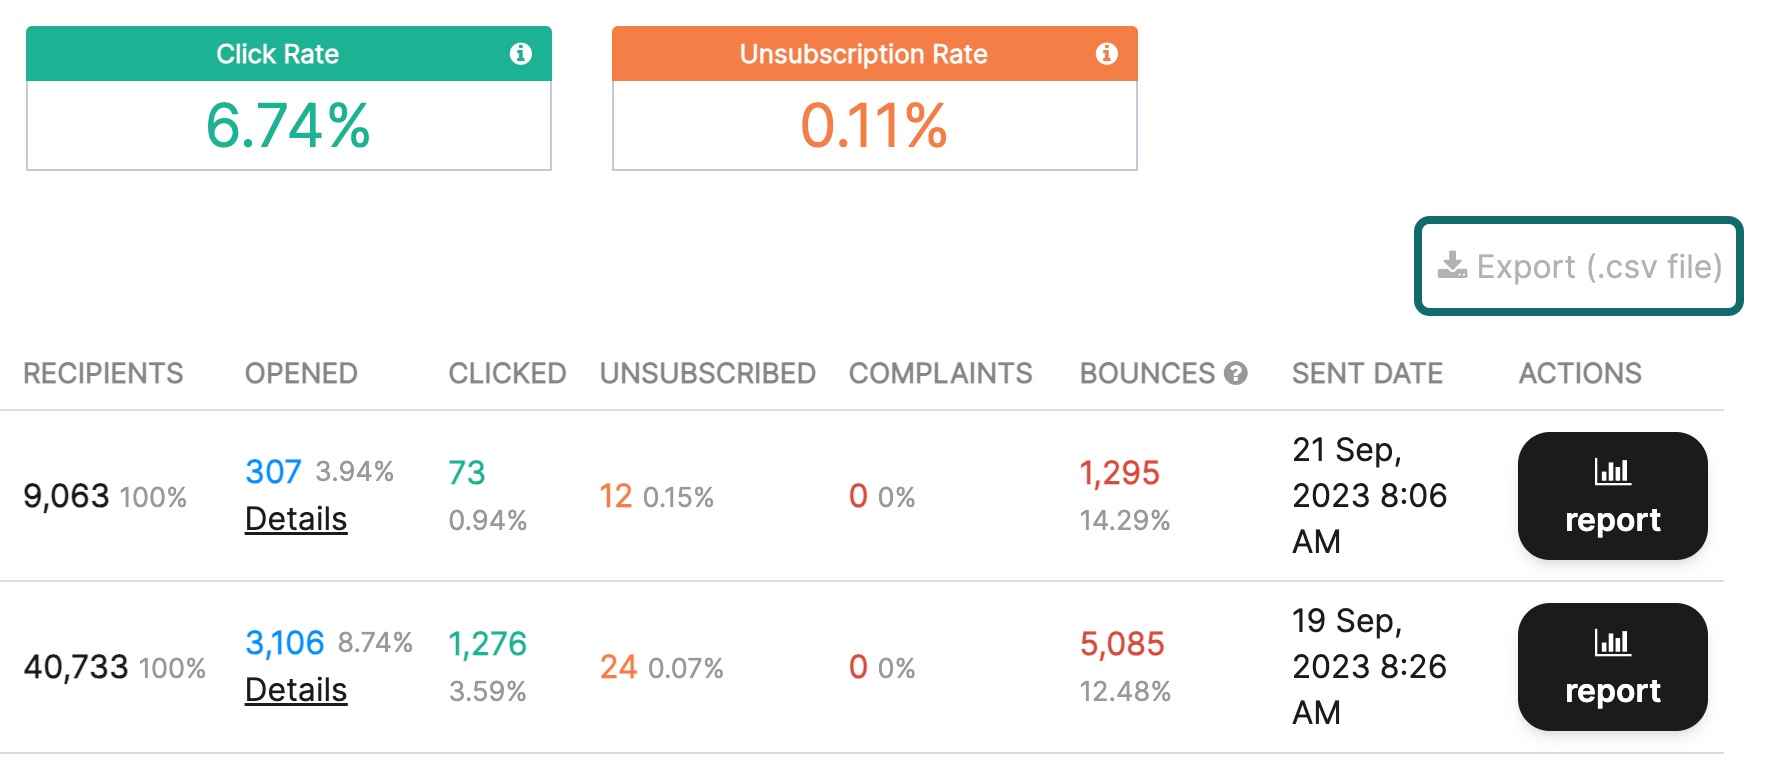Click the 307 opened count
Image resolution: width=1768 pixels, height=764 pixels.
(273, 472)
